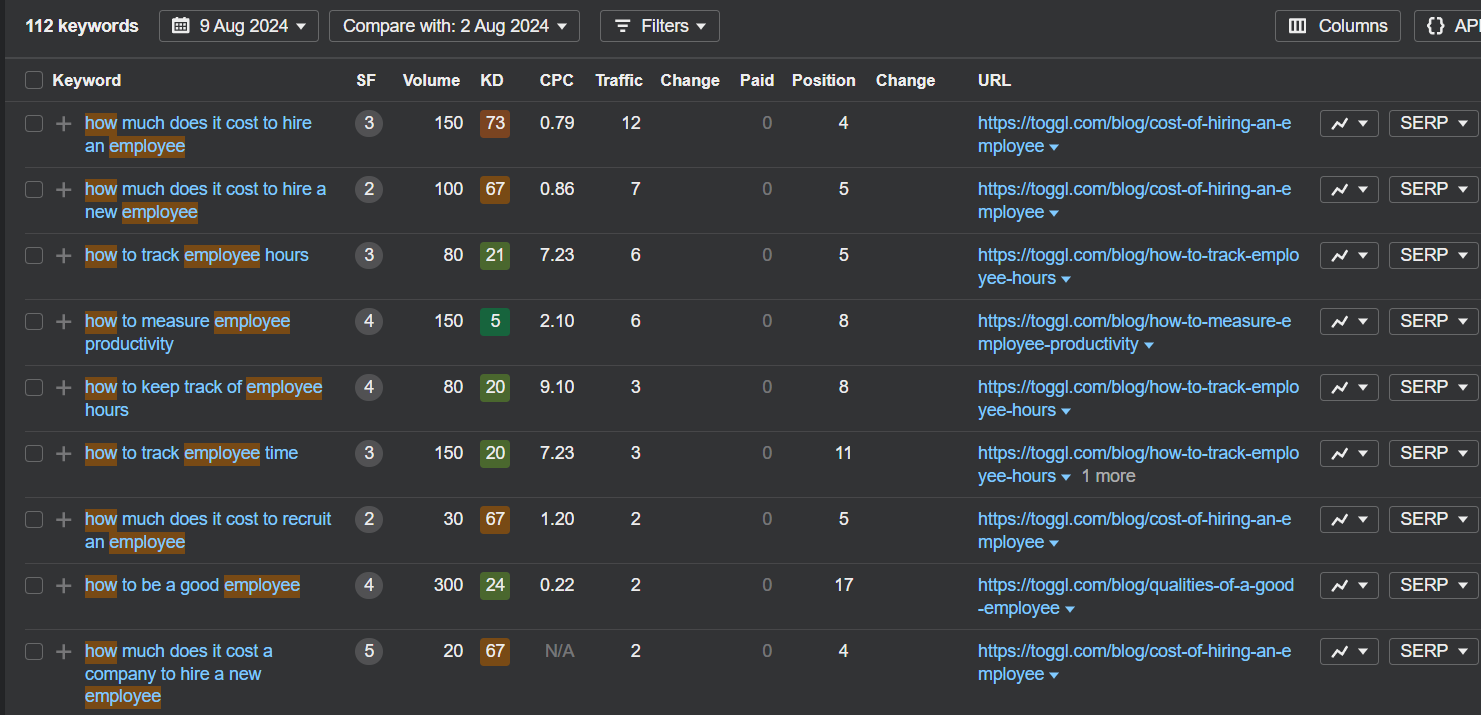Open 'Compare with: 2 Aug 2024' dropdown
This screenshot has height=715, width=1481.
pyautogui.click(x=454, y=26)
